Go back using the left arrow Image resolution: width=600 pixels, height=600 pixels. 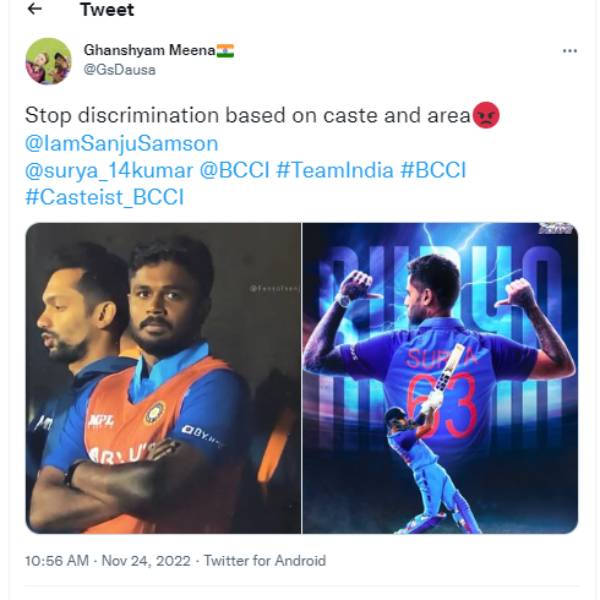[x=35, y=10]
